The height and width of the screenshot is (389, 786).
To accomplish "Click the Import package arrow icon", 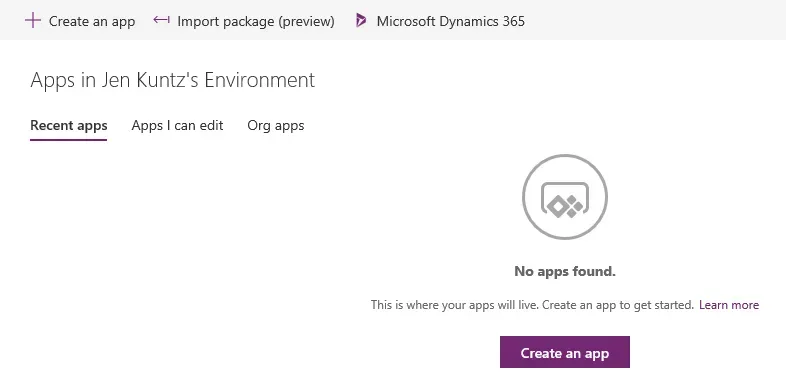I will [x=161, y=20].
